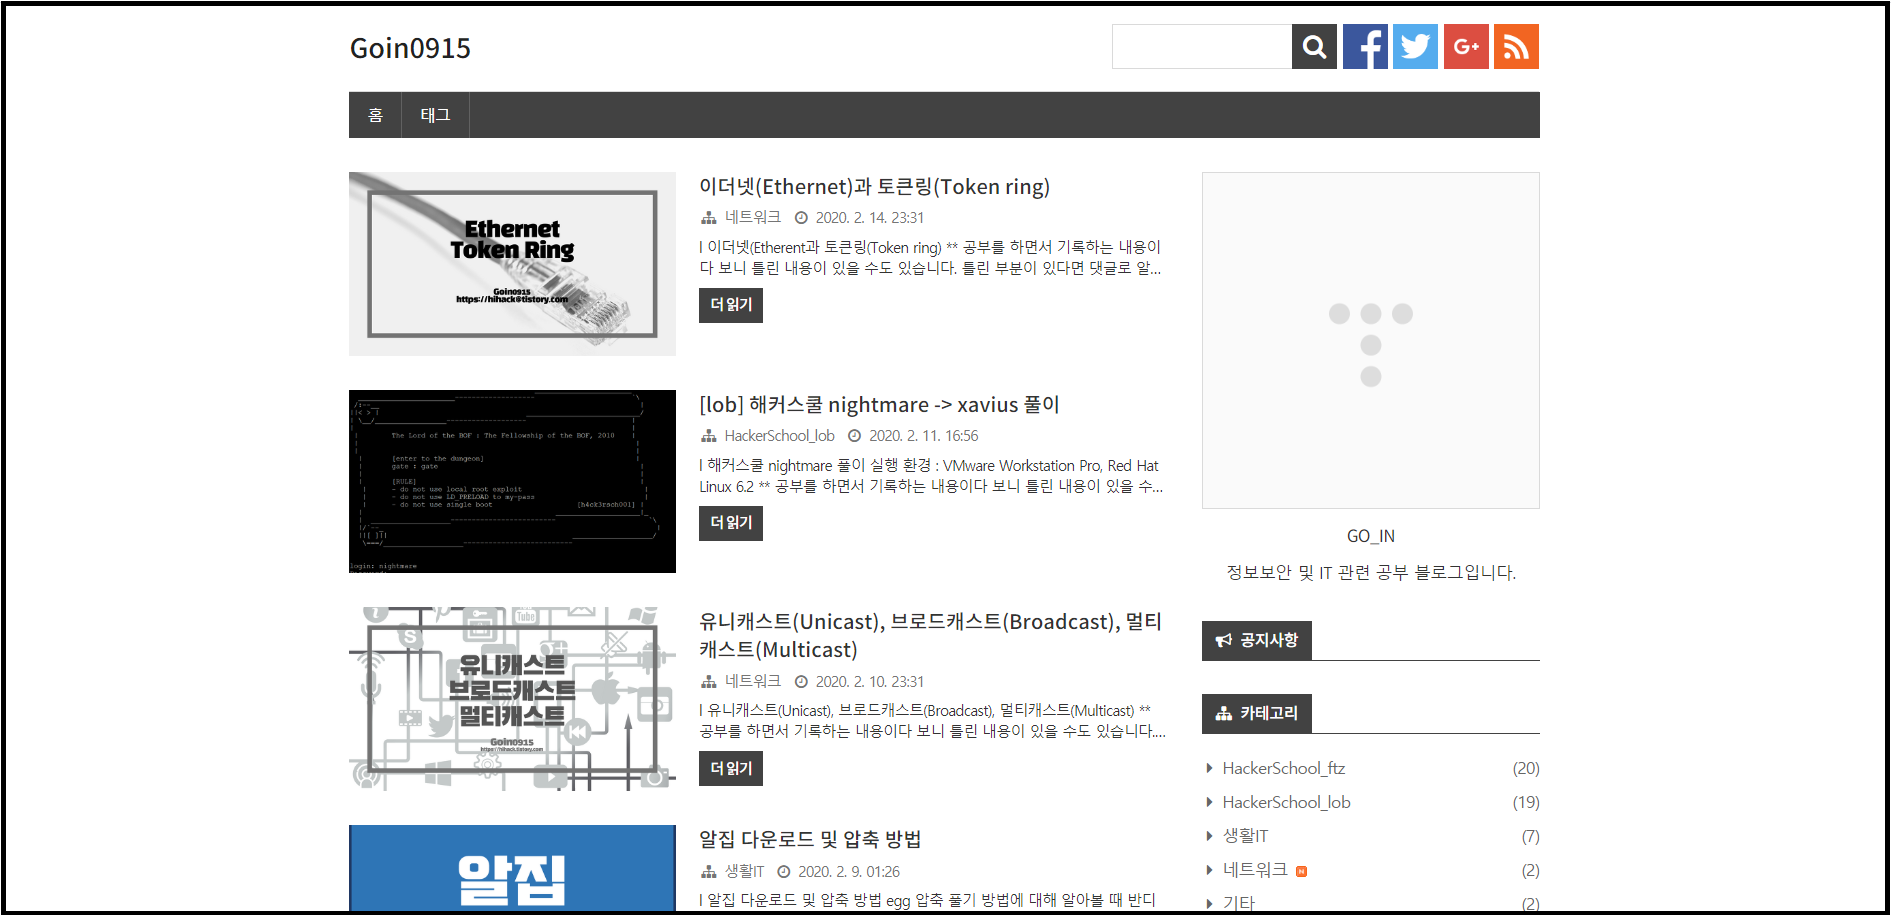The image size is (1891, 915).
Task: Click 더 읽기 button for the nightmare post
Action: 731,523
